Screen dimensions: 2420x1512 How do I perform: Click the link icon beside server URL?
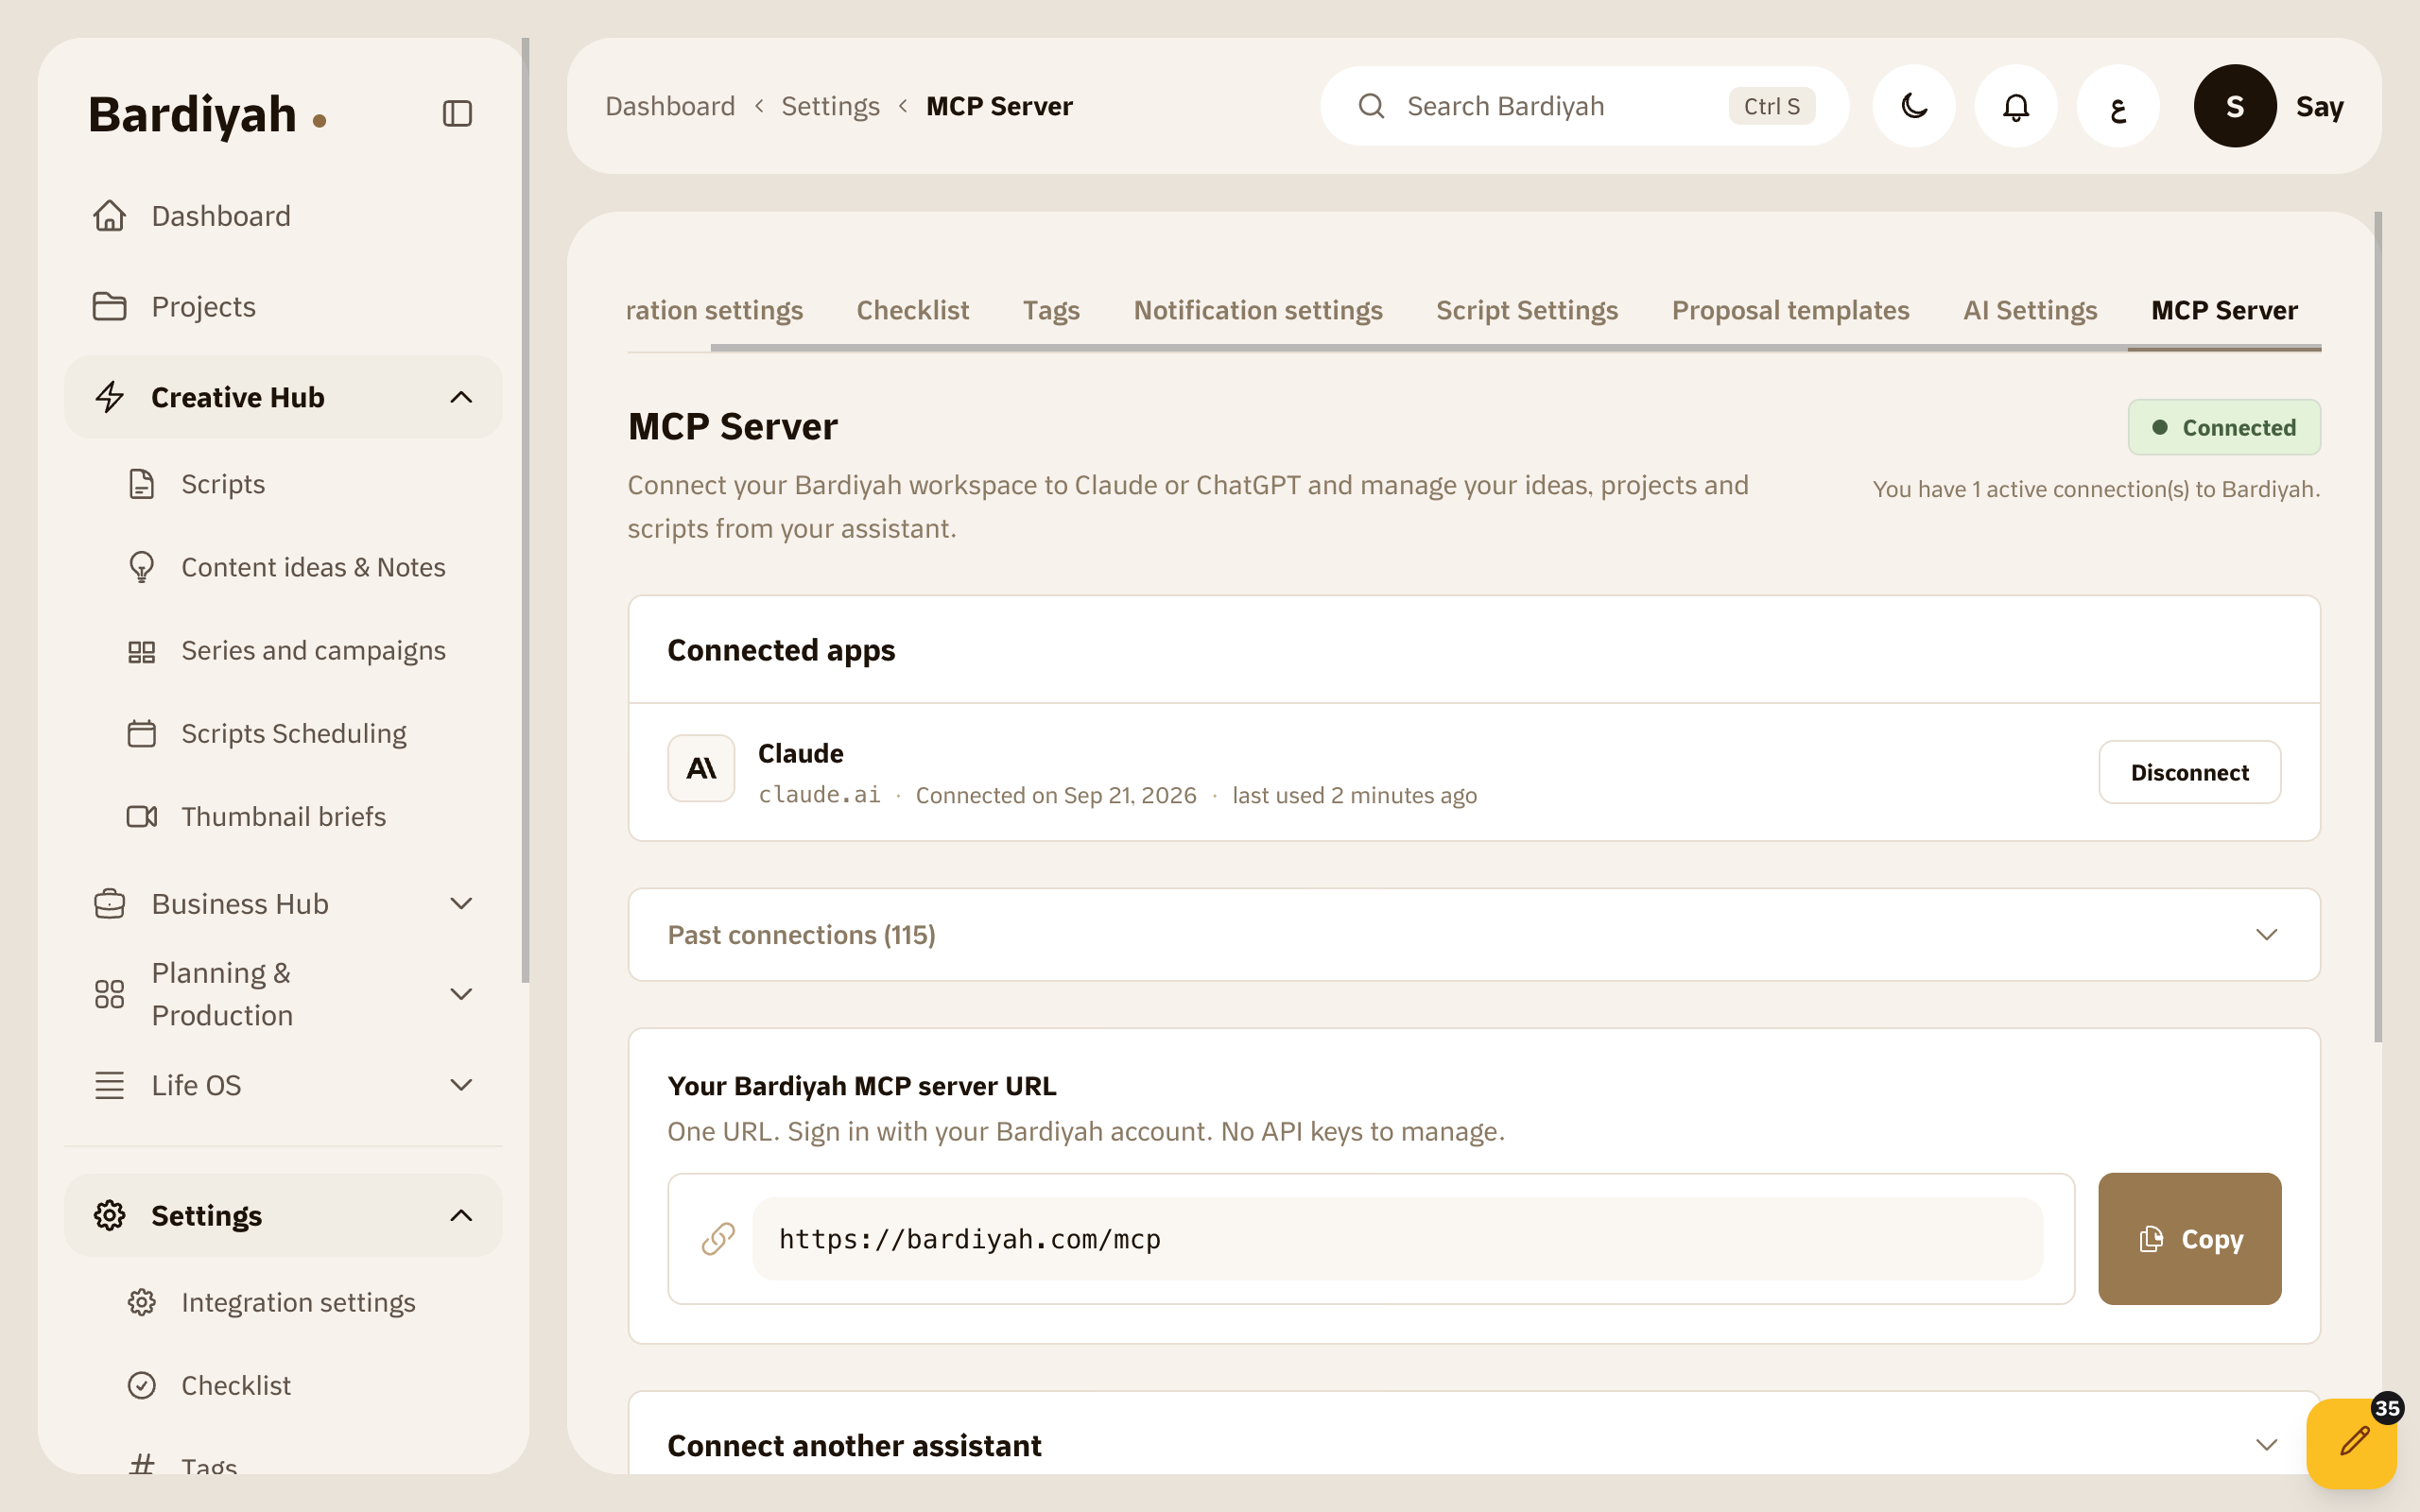(x=718, y=1239)
